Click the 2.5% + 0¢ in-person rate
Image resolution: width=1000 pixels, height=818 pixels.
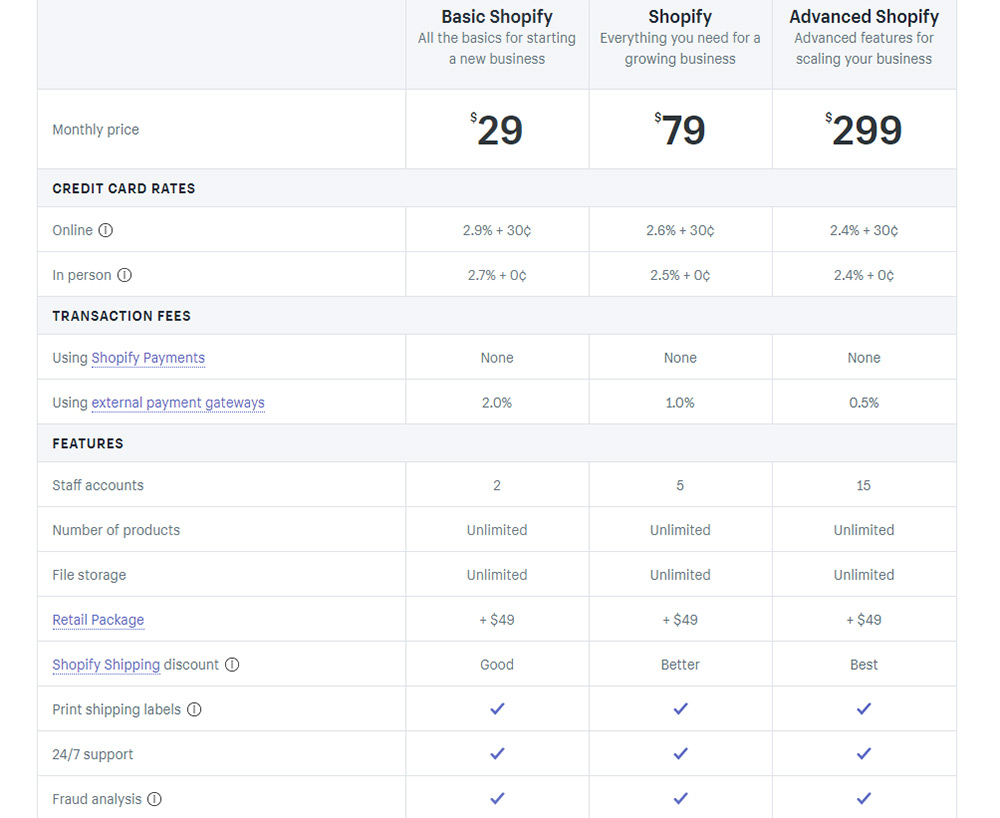[680, 275]
